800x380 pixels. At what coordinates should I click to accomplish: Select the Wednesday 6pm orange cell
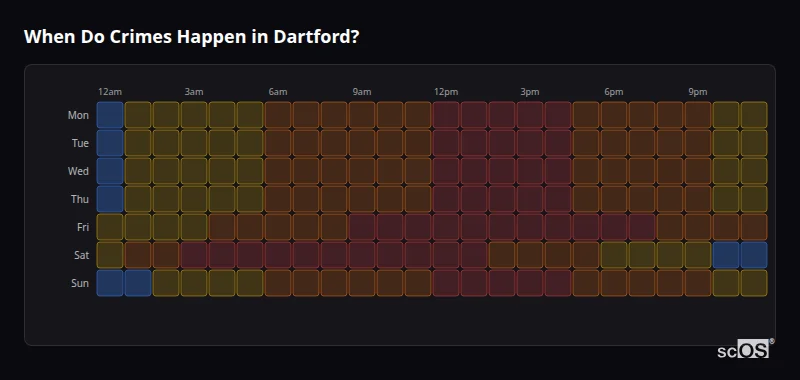coord(614,171)
